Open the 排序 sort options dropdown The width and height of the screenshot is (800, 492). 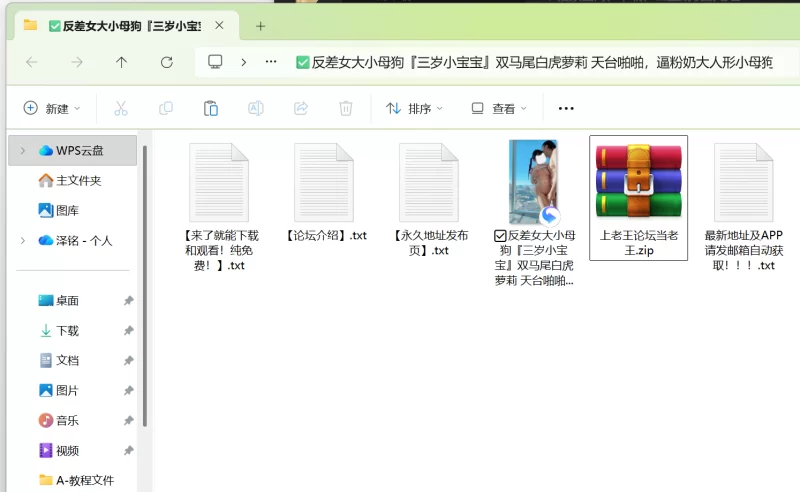(x=414, y=108)
